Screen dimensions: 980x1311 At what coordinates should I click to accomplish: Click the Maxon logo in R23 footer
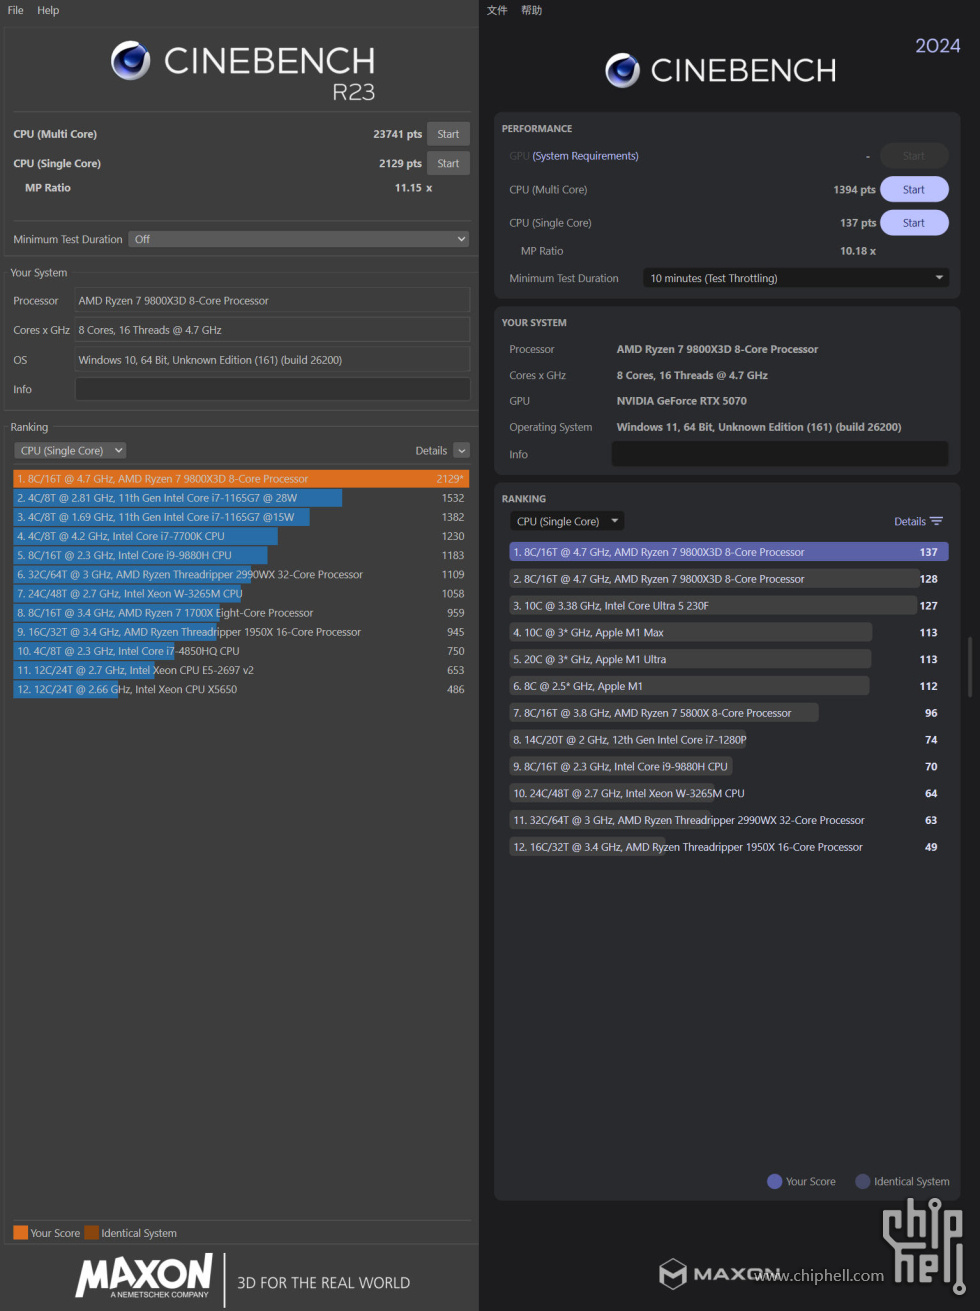click(145, 1276)
